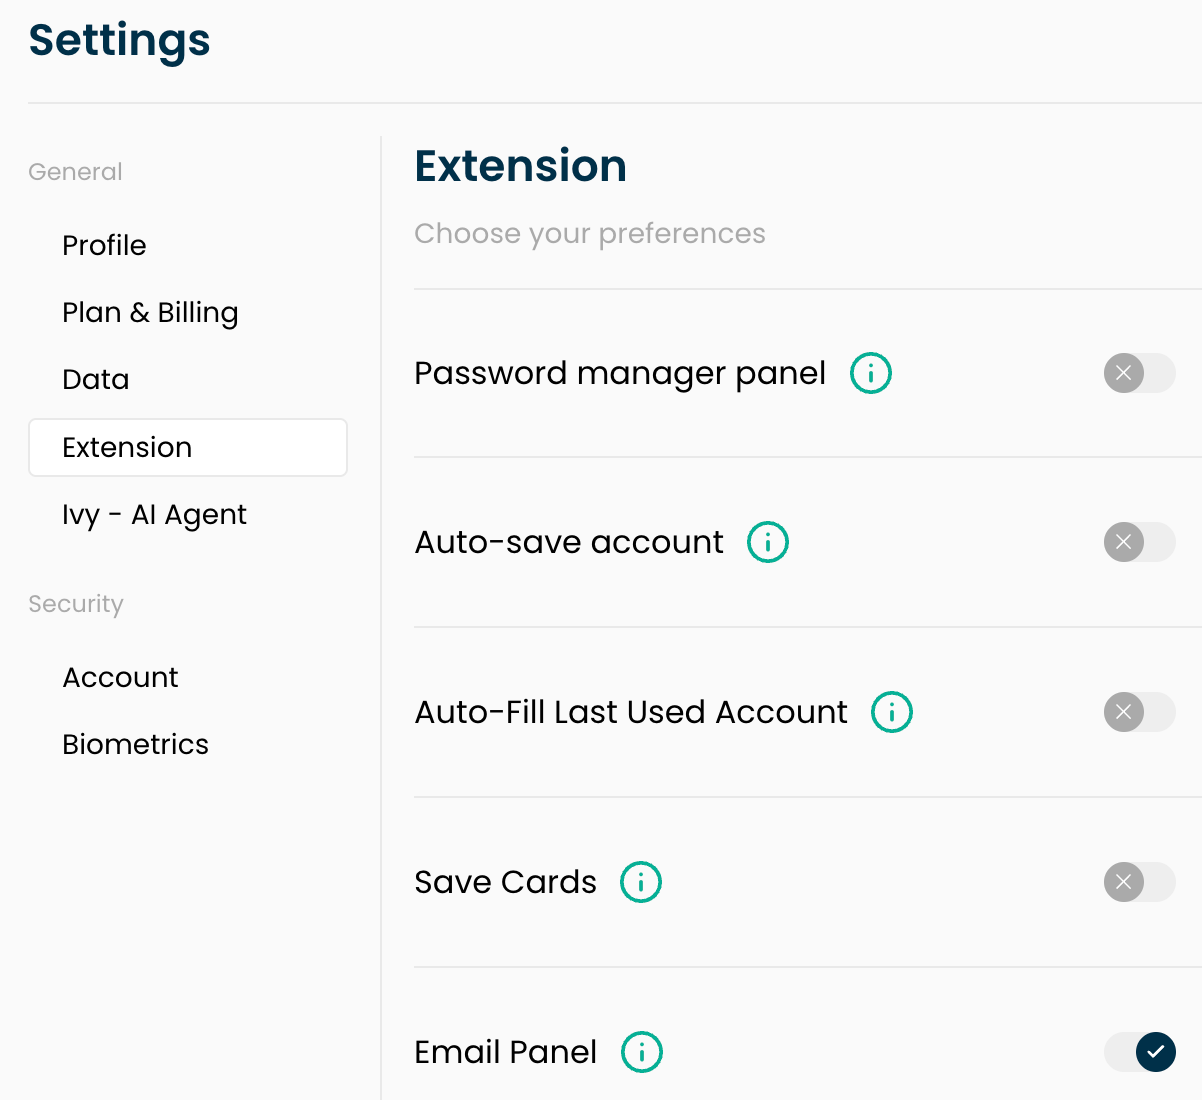This screenshot has width=1202, height=1100.
Task: Open Account under Security
Action: click(120, 677)
